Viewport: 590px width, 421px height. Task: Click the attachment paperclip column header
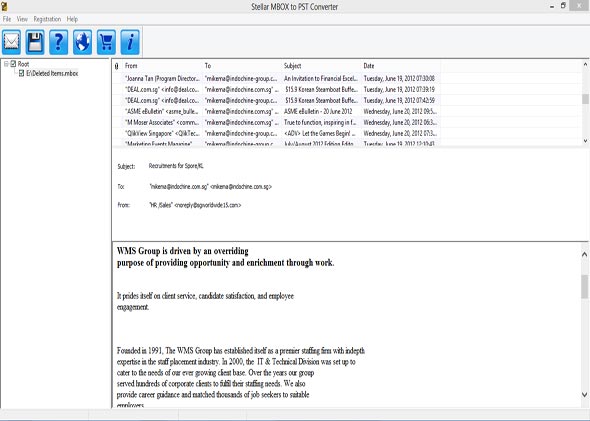(x=117, y=66)
